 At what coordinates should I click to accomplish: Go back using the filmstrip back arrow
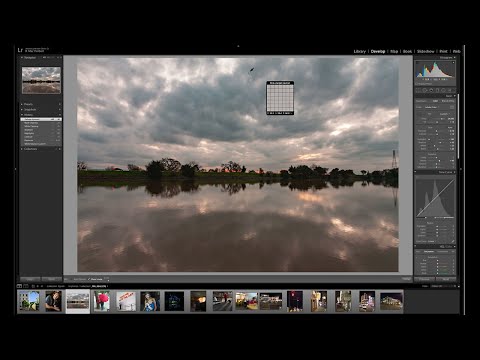coord(38,286)
